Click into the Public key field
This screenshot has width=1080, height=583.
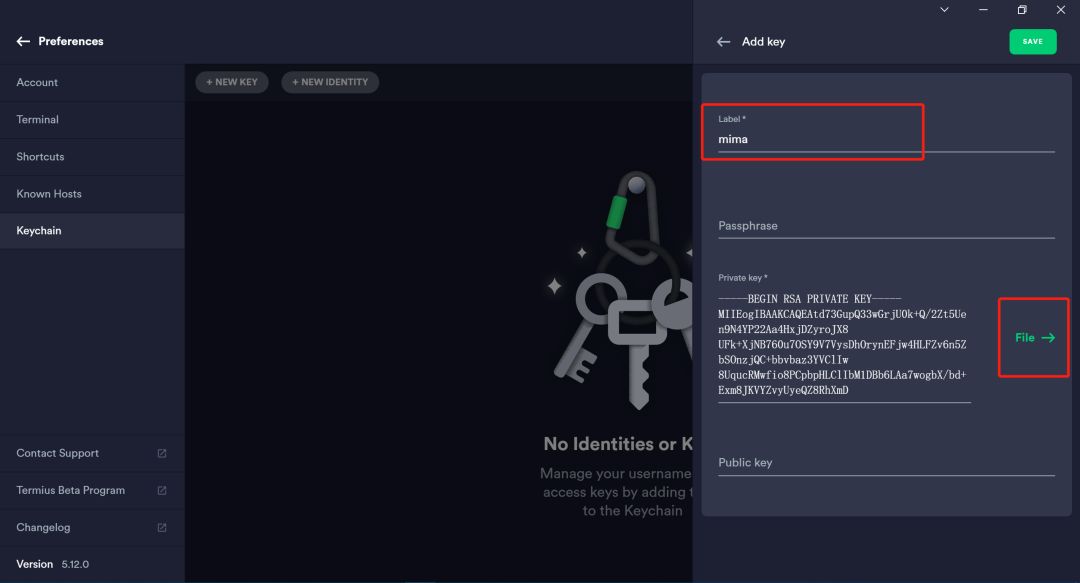tap(885, 463)
